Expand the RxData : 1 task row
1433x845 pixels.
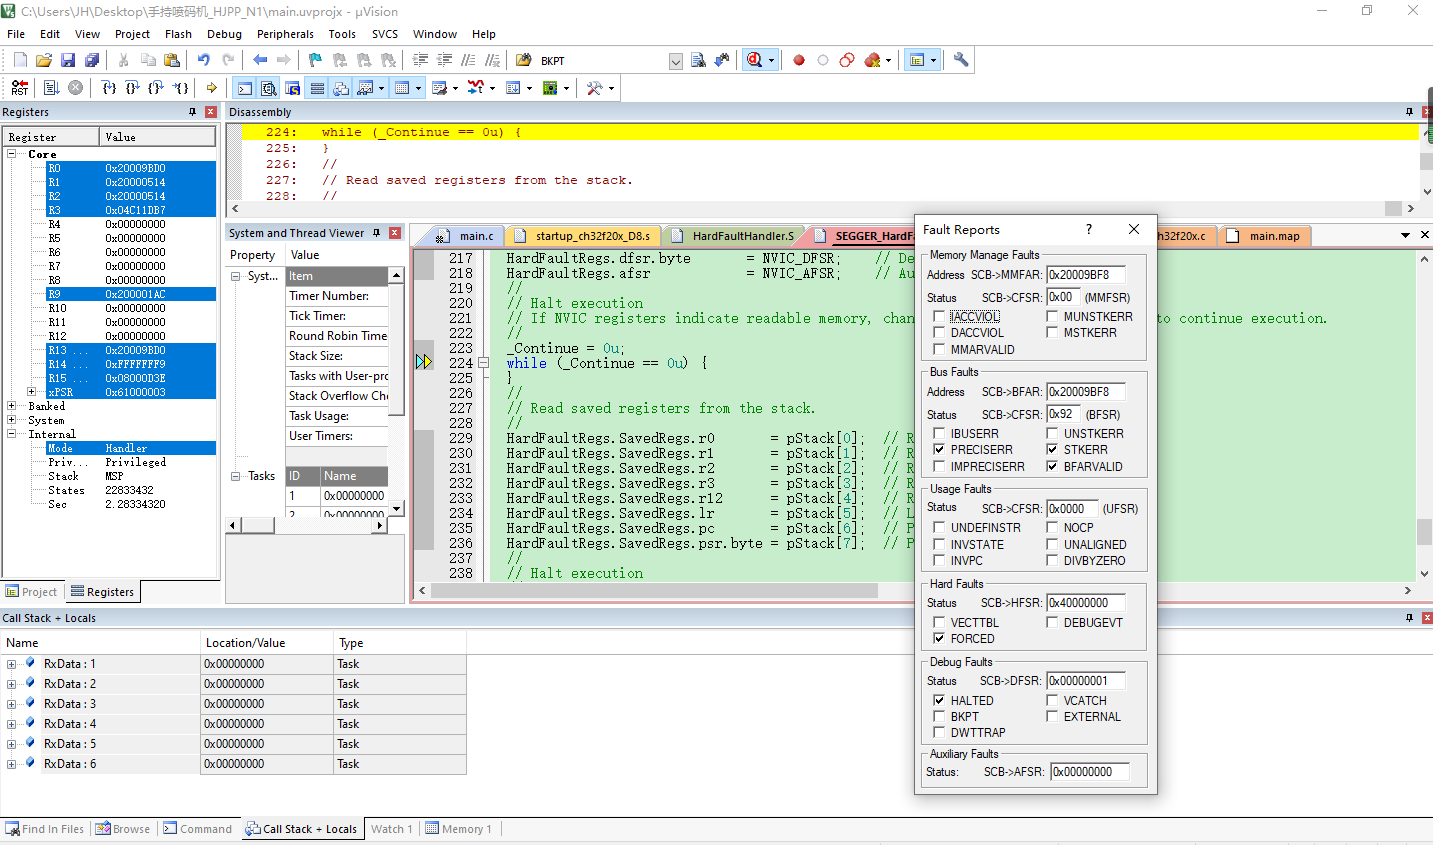[x=11, y=664]
